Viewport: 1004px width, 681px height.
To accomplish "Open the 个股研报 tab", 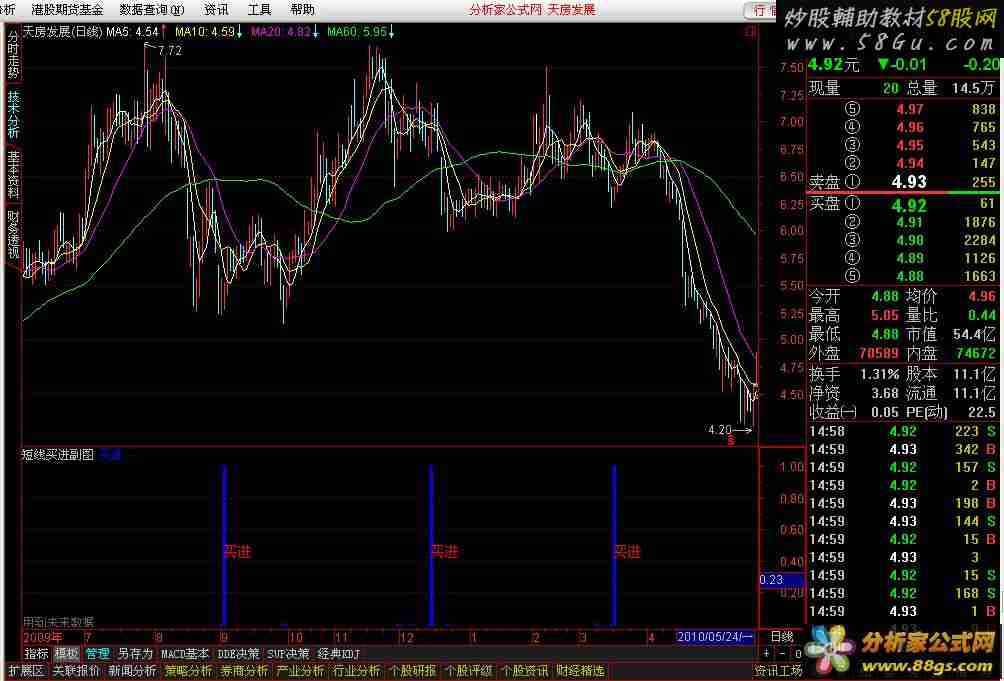I will click(x=413, y=671).
